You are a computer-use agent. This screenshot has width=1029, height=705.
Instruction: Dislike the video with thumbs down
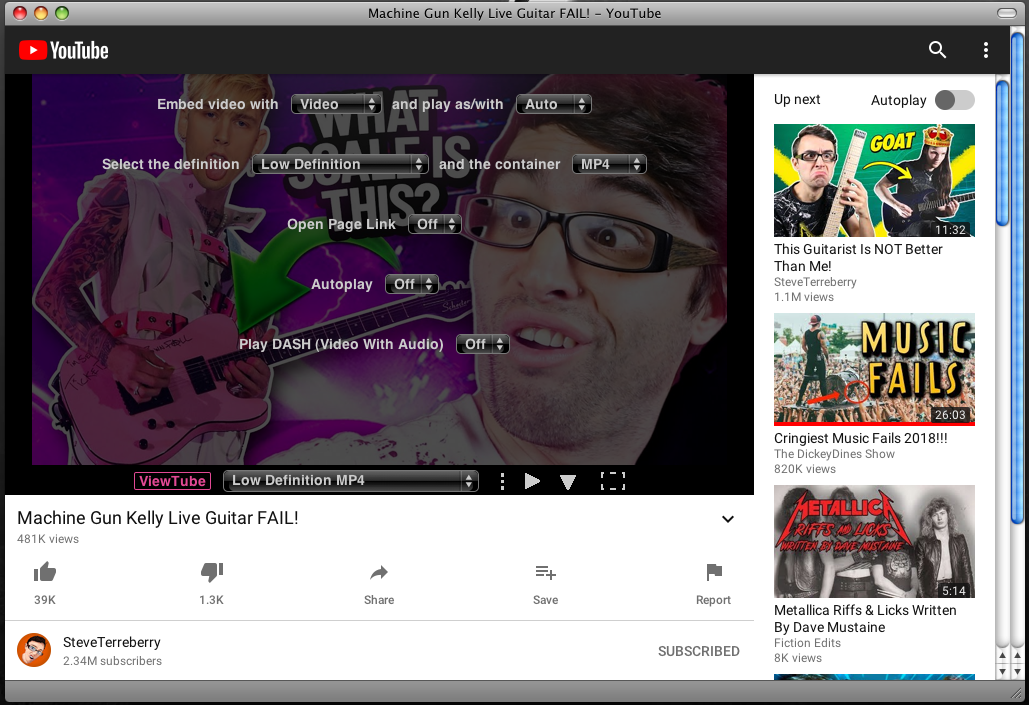(x=211, y=572)
